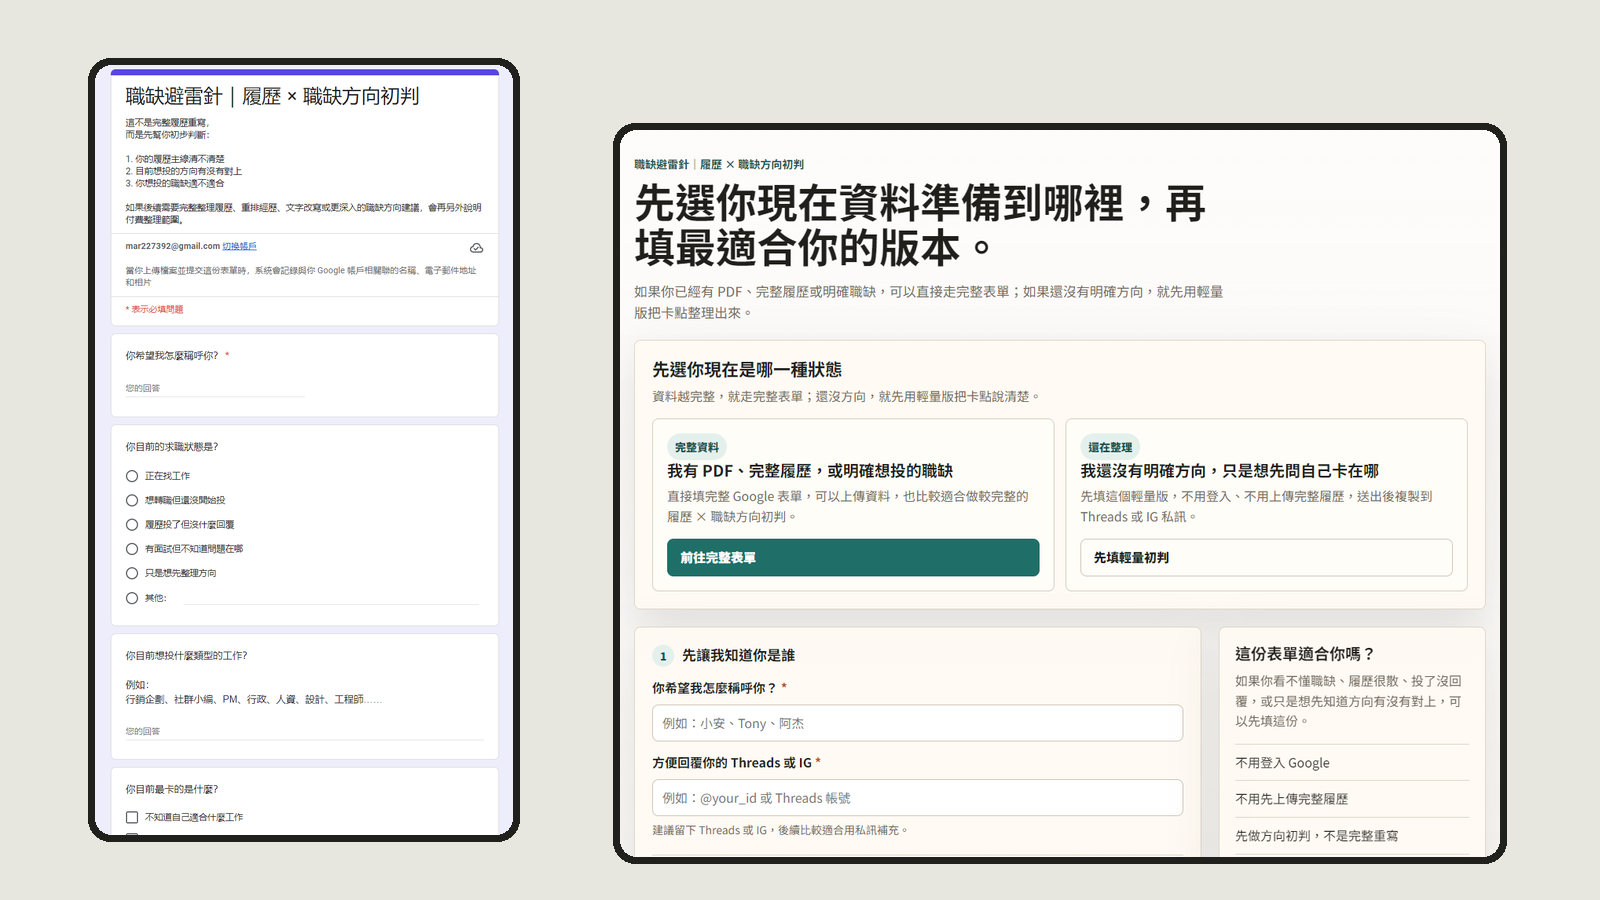
Task: Click the 其他 free-text line field
Action: [x=331, y=598]
